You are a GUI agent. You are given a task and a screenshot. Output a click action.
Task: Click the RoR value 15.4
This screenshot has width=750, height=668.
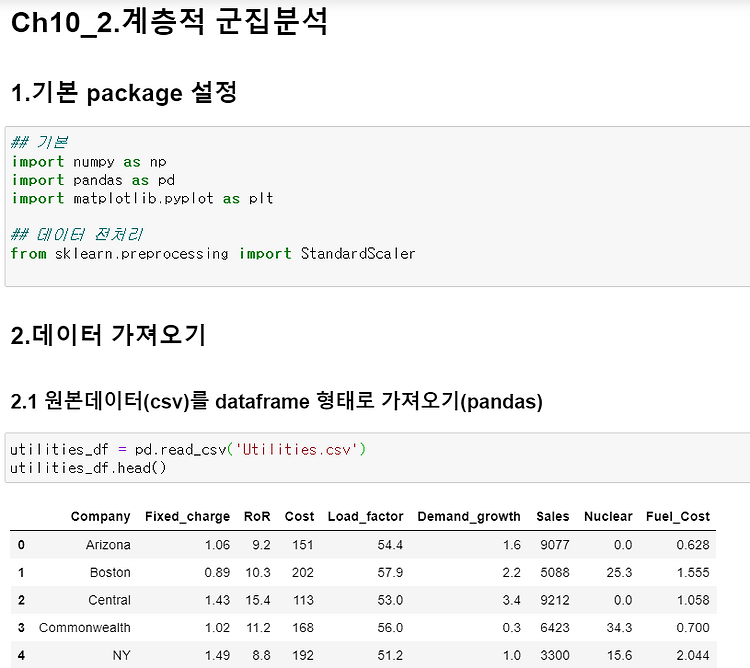pos(258,600)
